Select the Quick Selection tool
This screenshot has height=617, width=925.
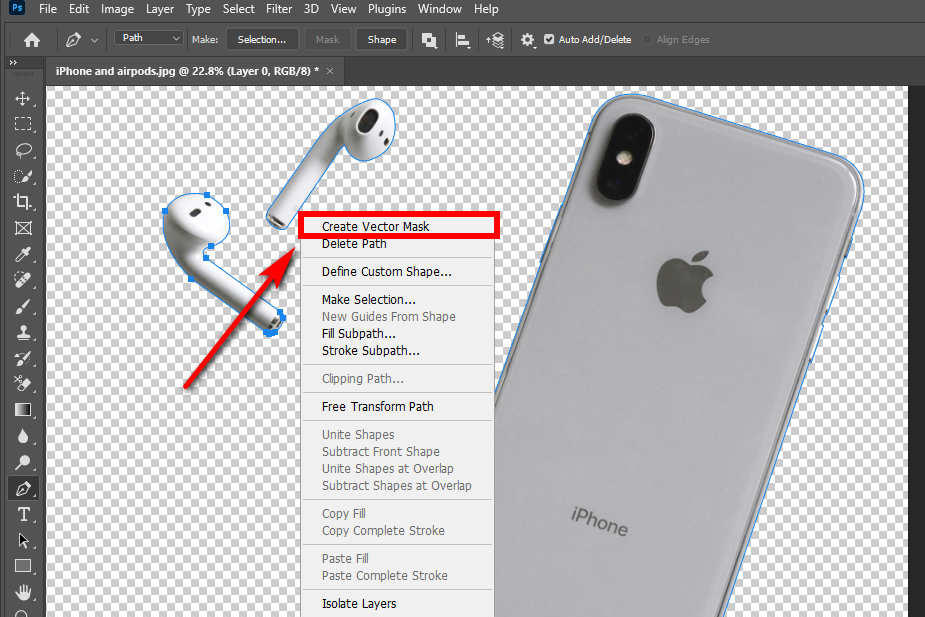[x=22, y=176]
